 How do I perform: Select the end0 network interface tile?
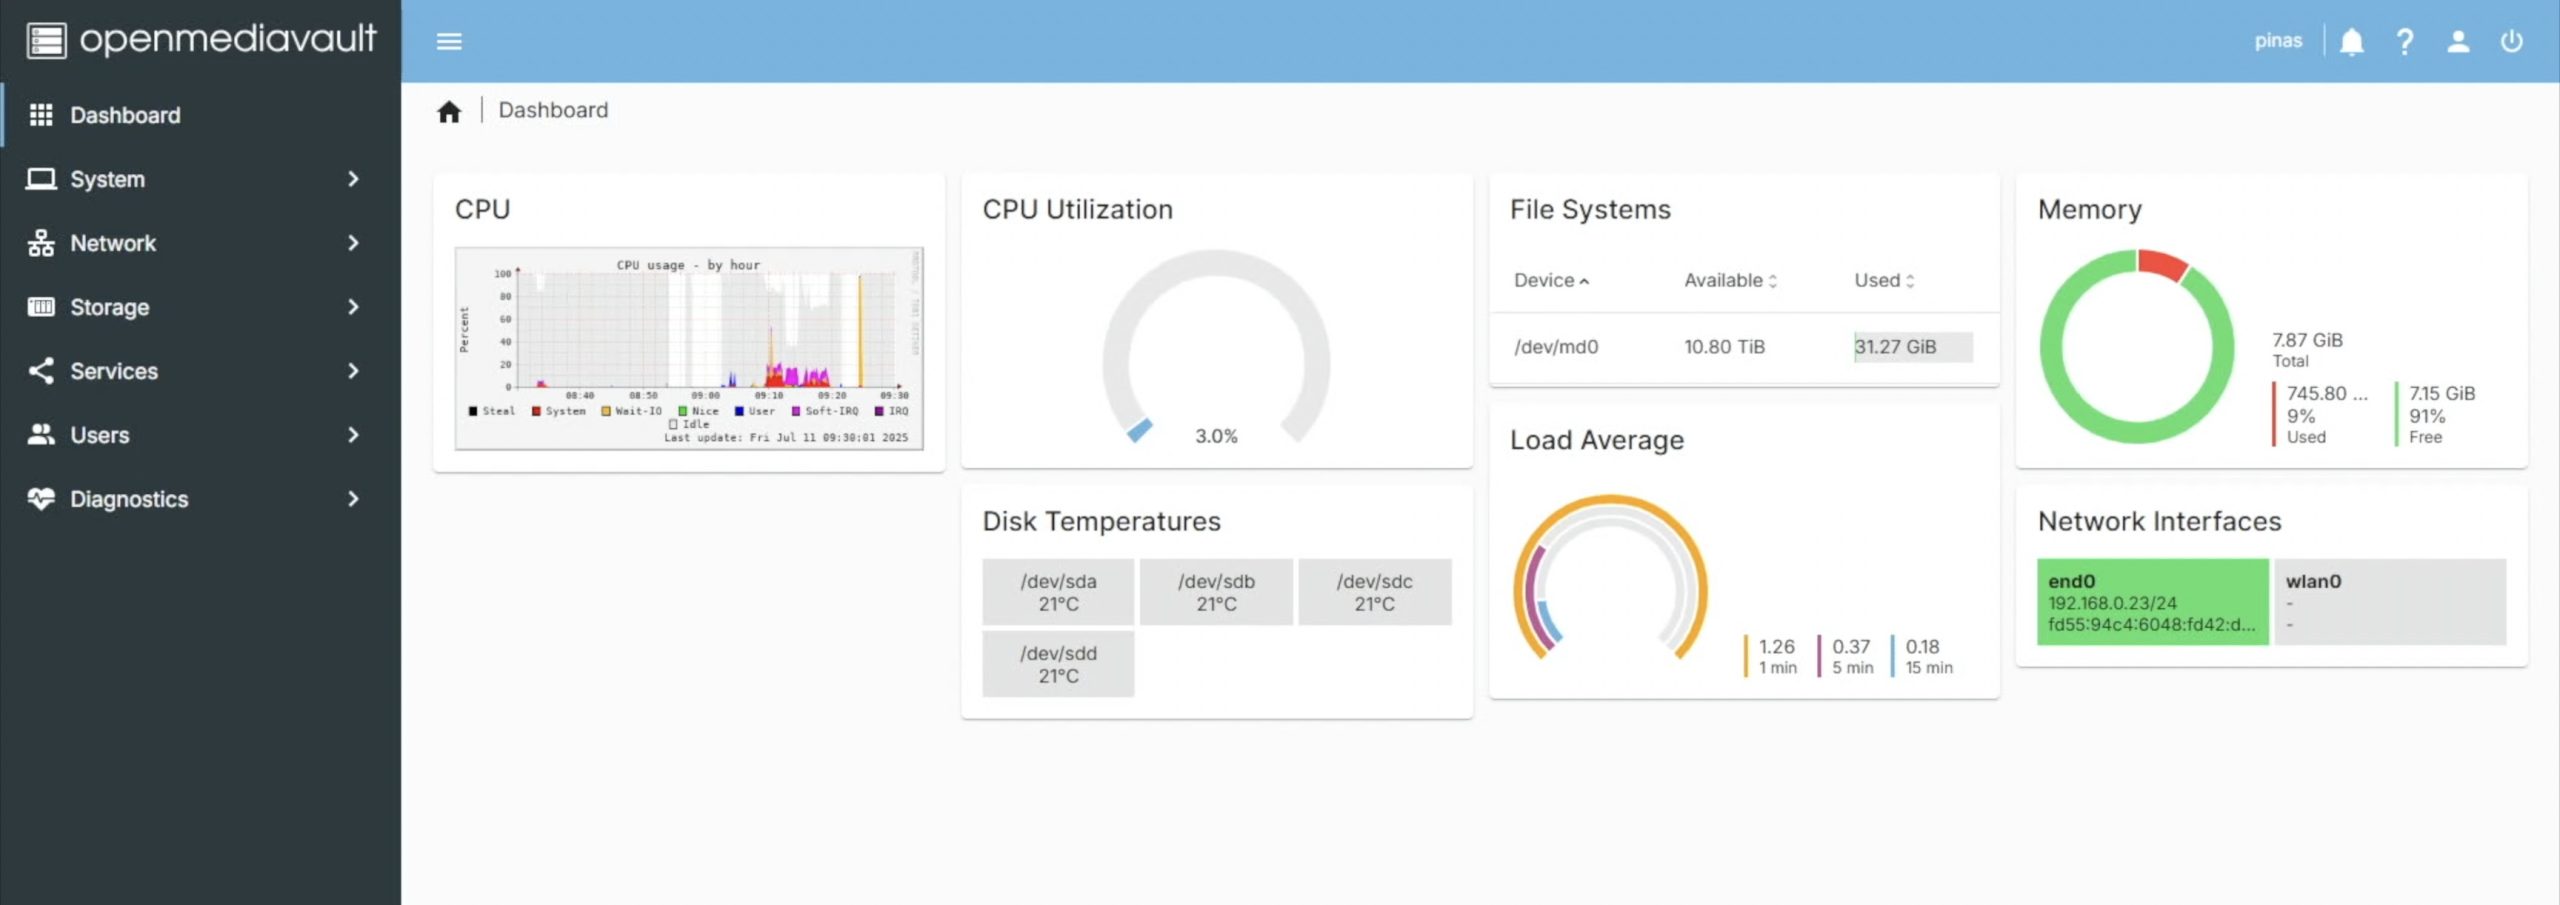[x=2152, y=602]
